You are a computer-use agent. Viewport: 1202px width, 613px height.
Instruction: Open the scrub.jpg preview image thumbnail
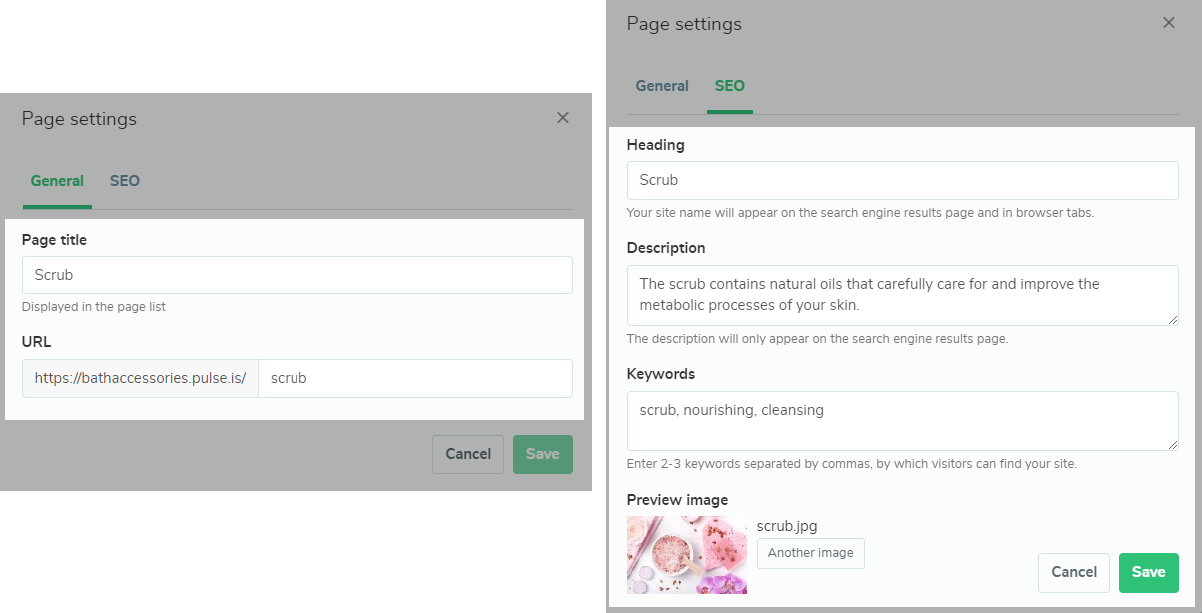pos(686,555)
